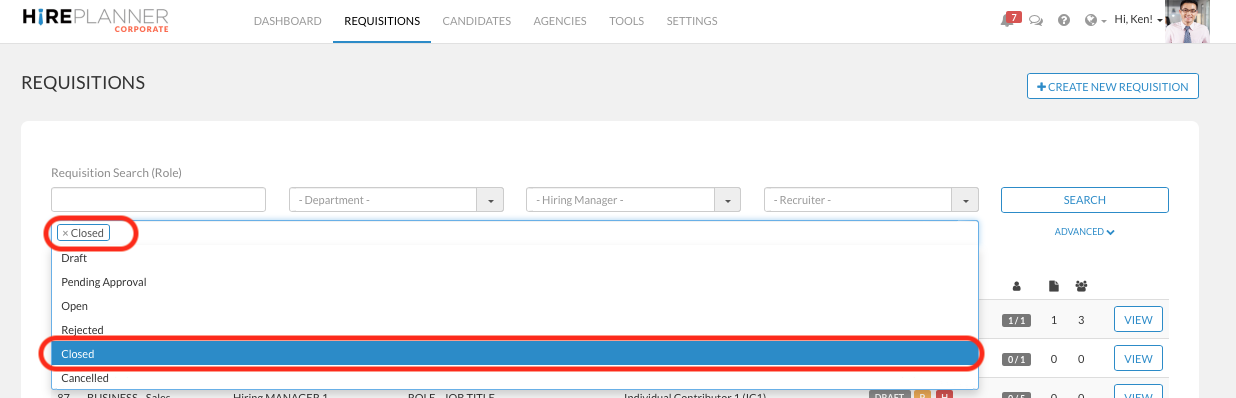The width and height of the screenshot is (1236, 398).
Task: Click the 0/1 headcount badge
Action: coord(1017,359)
